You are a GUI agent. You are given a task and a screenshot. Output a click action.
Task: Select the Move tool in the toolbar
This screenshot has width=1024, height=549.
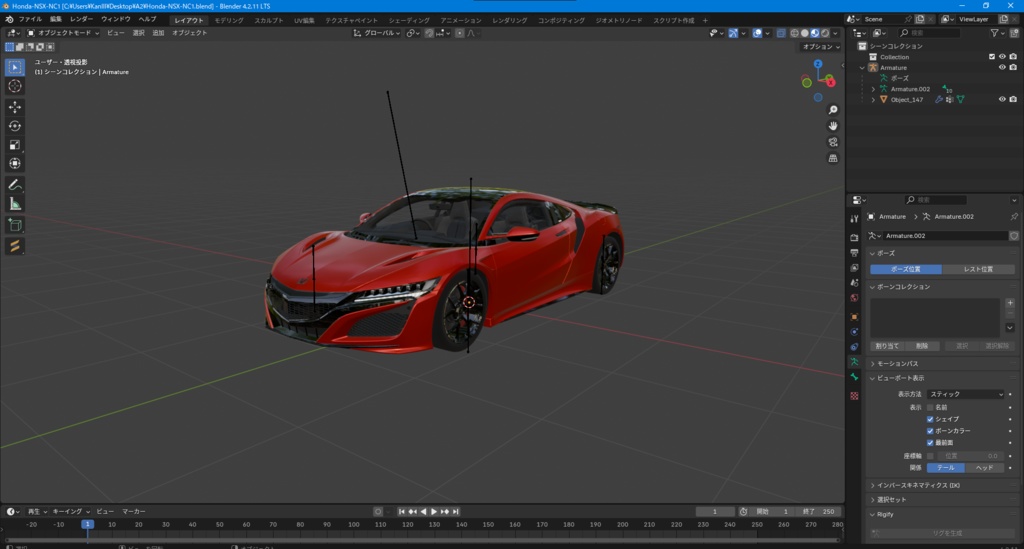point(15,106)
